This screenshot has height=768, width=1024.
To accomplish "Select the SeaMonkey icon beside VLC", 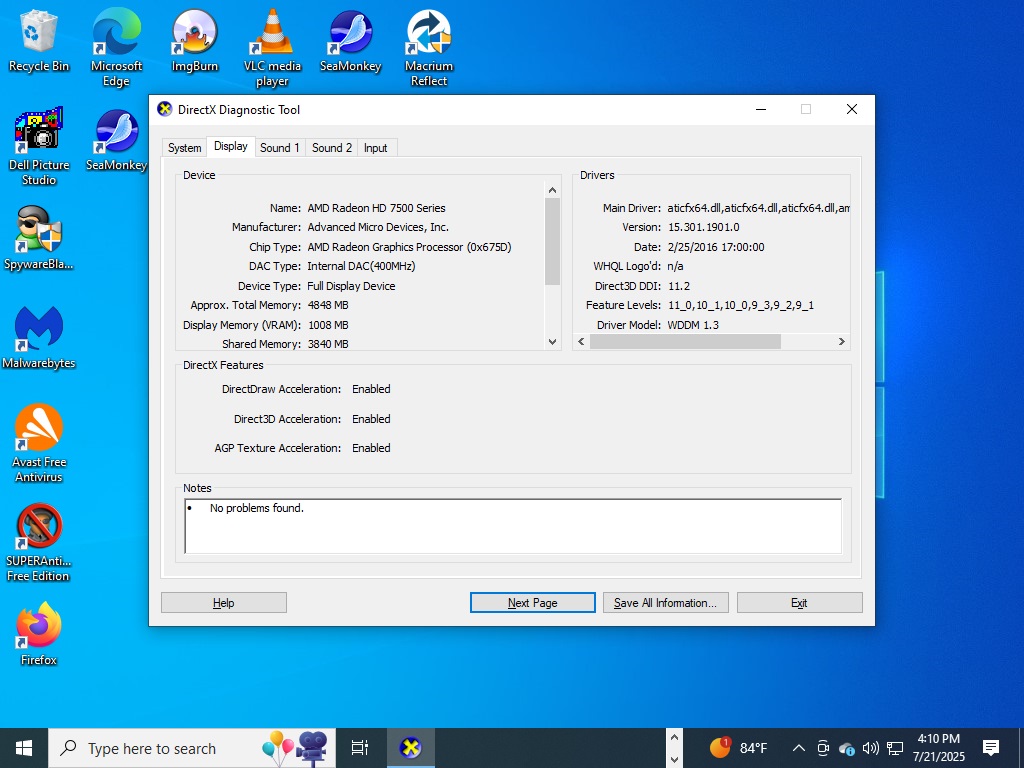I will [351, 40].
